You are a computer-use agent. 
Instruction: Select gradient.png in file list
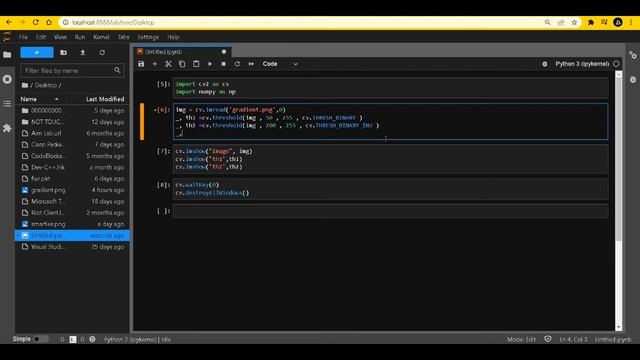coord(72,190)
